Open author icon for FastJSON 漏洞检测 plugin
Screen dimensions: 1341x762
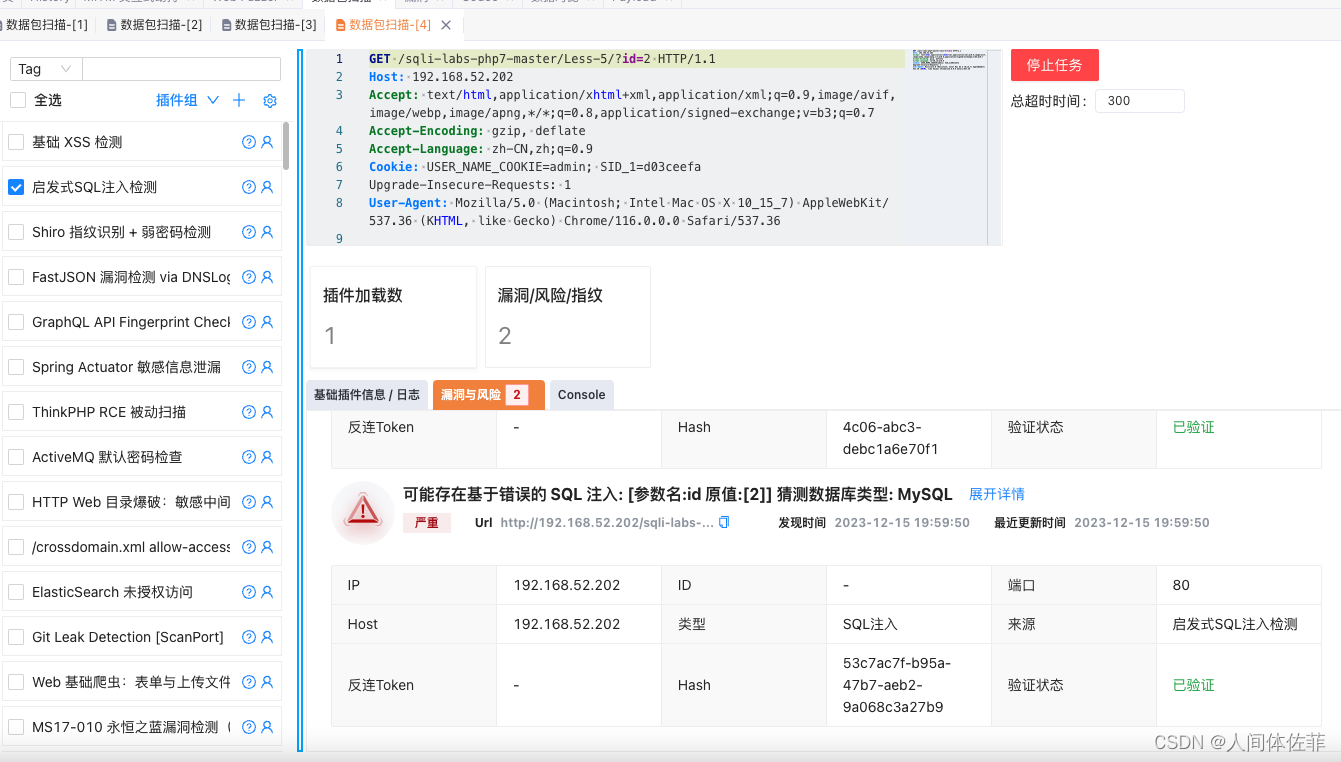[267, 277]
